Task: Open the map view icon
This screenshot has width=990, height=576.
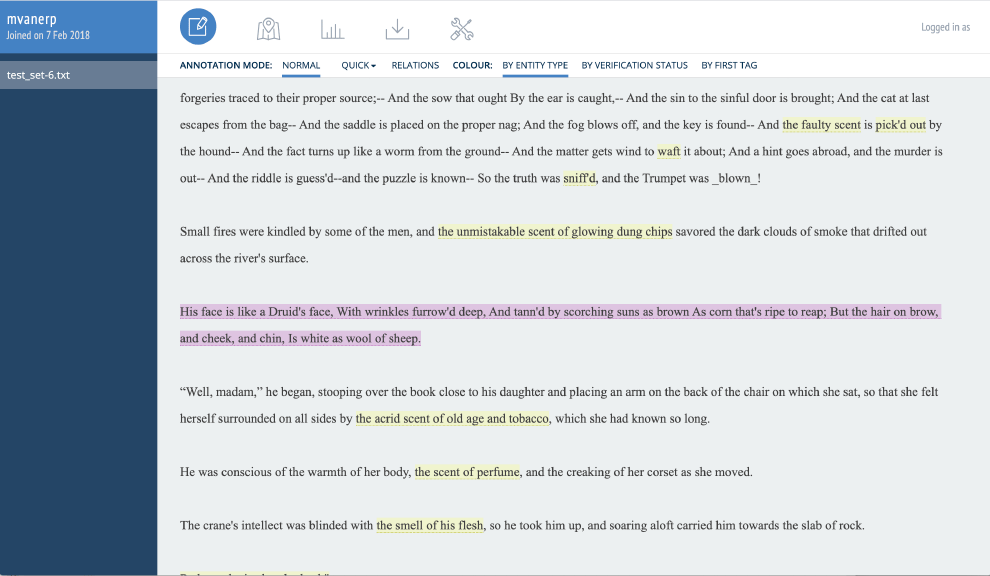Action: [x=268, y=29]
